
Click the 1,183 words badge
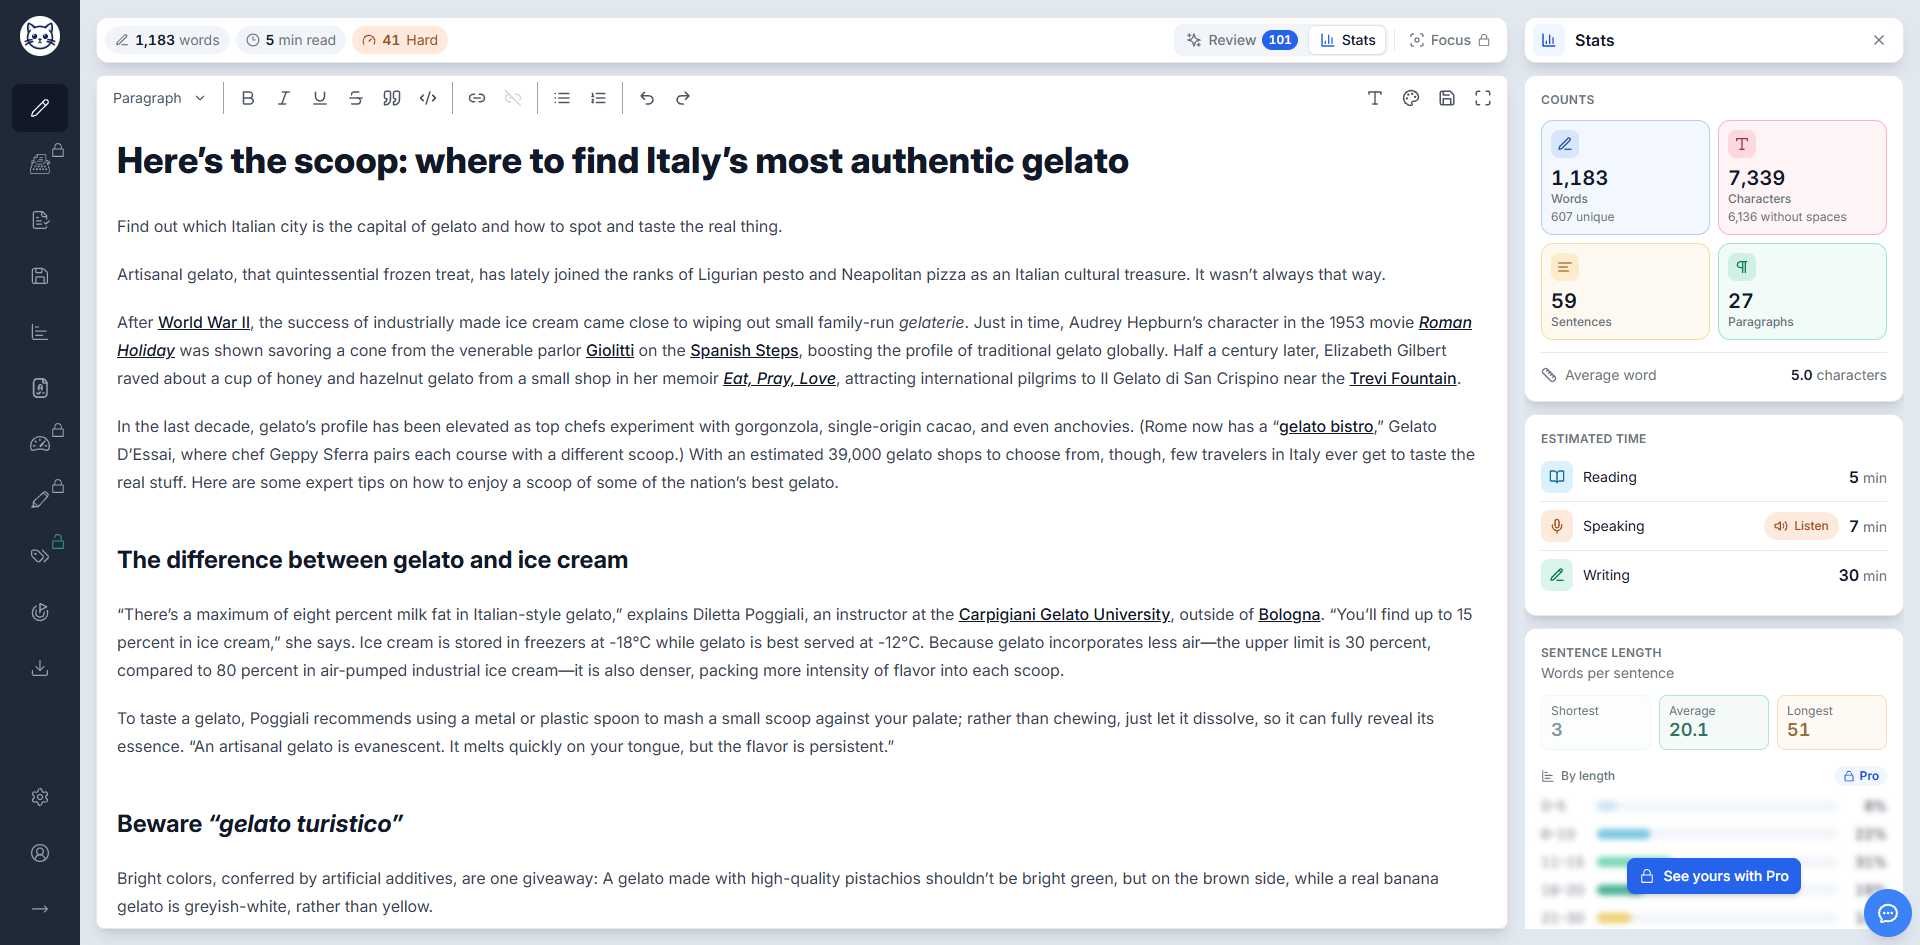pos(167,40)
